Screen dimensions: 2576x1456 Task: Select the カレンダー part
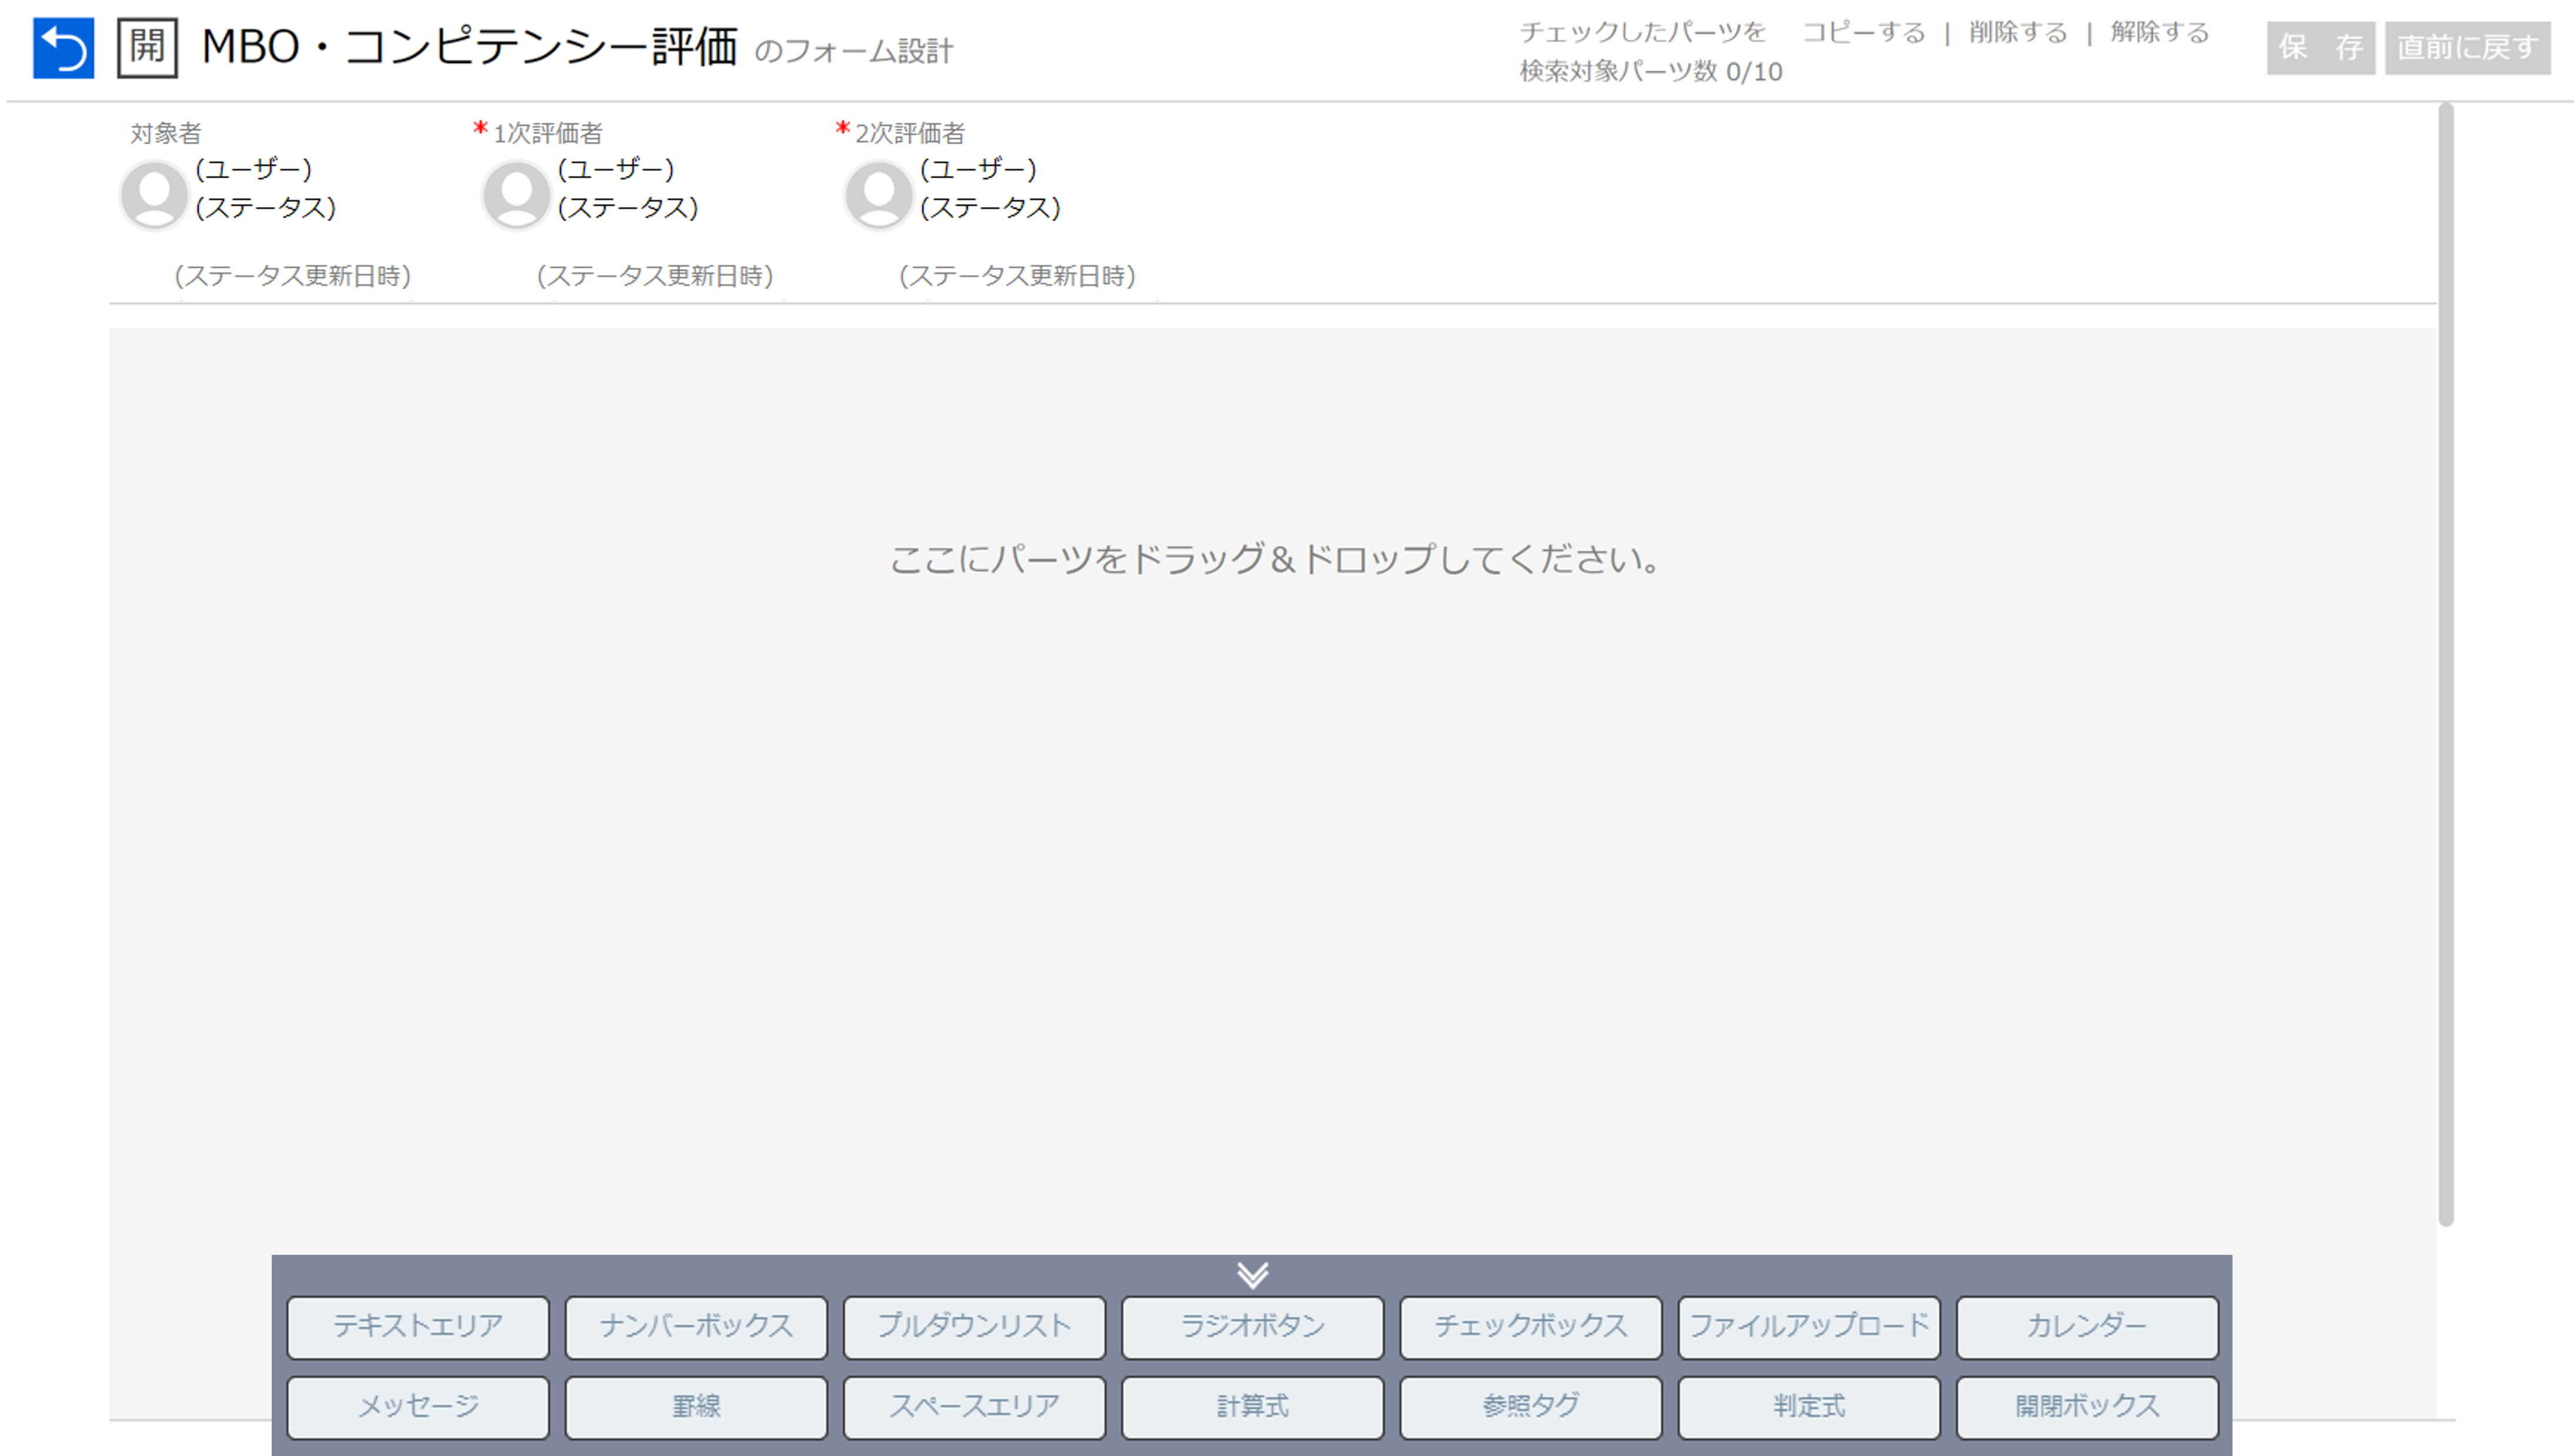2087,1327
